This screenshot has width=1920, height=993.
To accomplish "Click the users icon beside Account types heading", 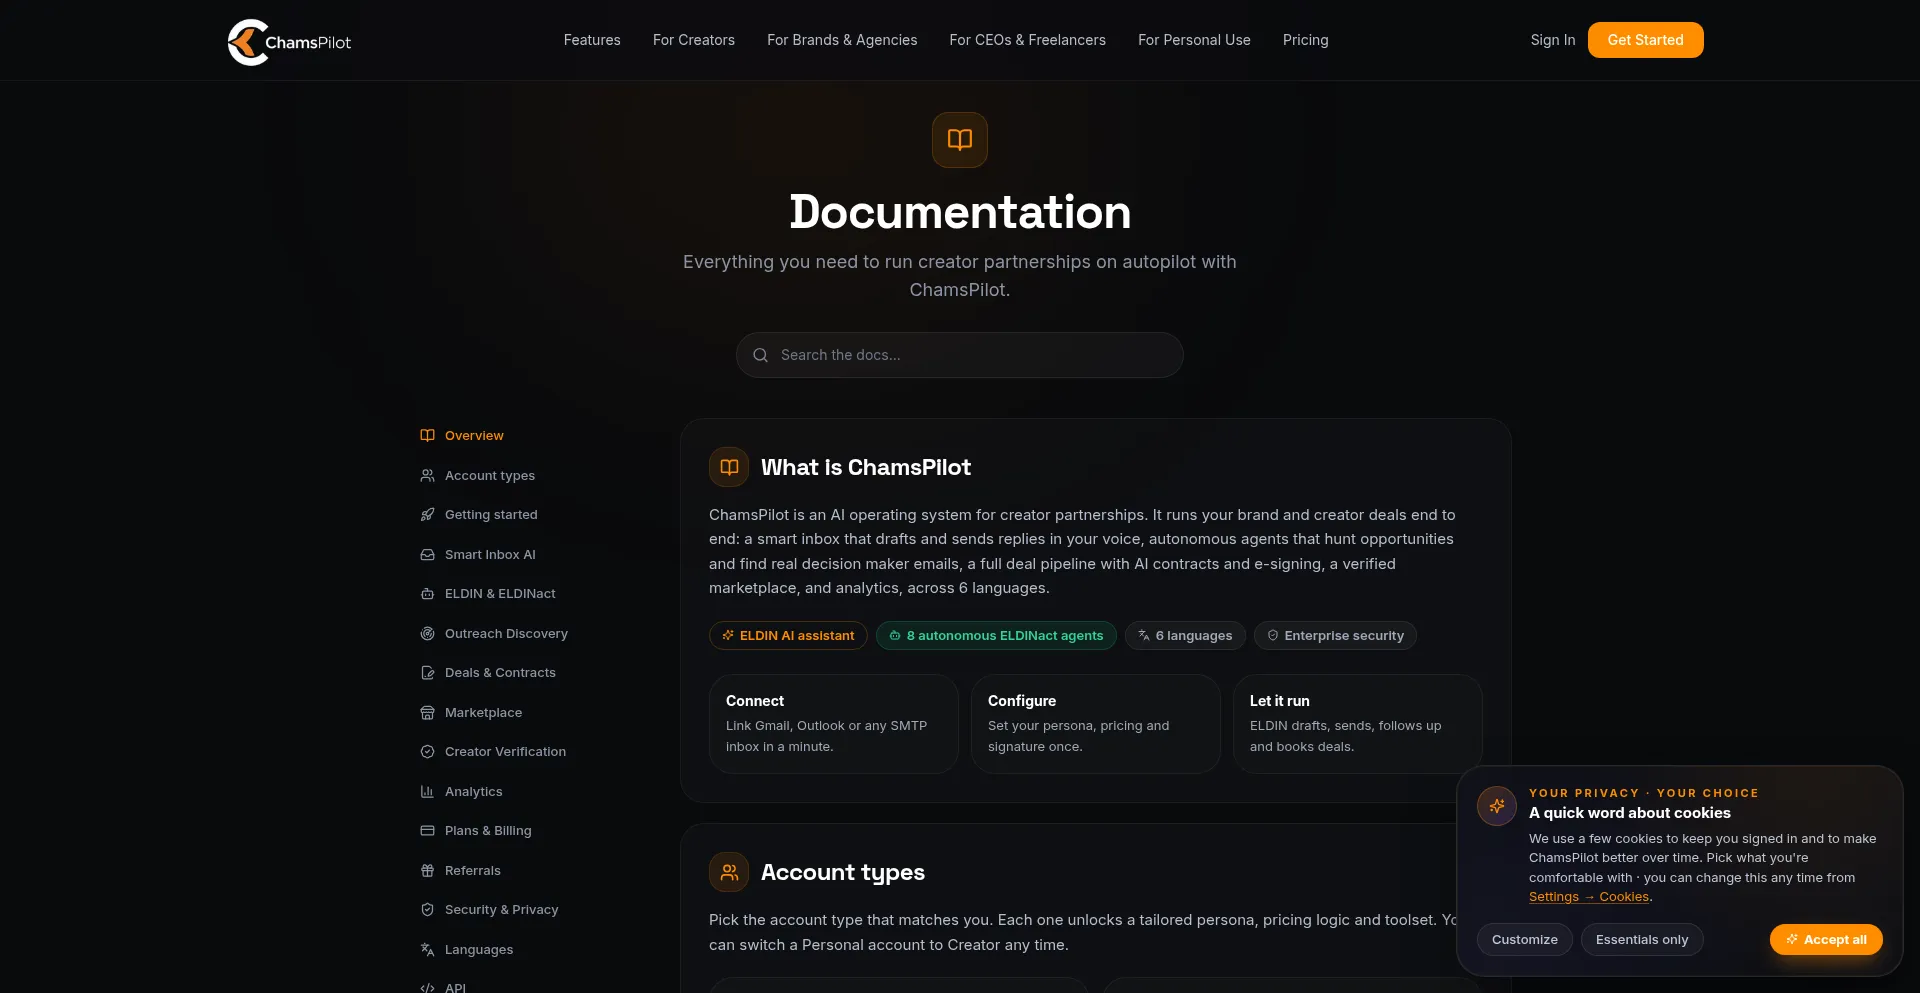I will [x=729, y=872].
